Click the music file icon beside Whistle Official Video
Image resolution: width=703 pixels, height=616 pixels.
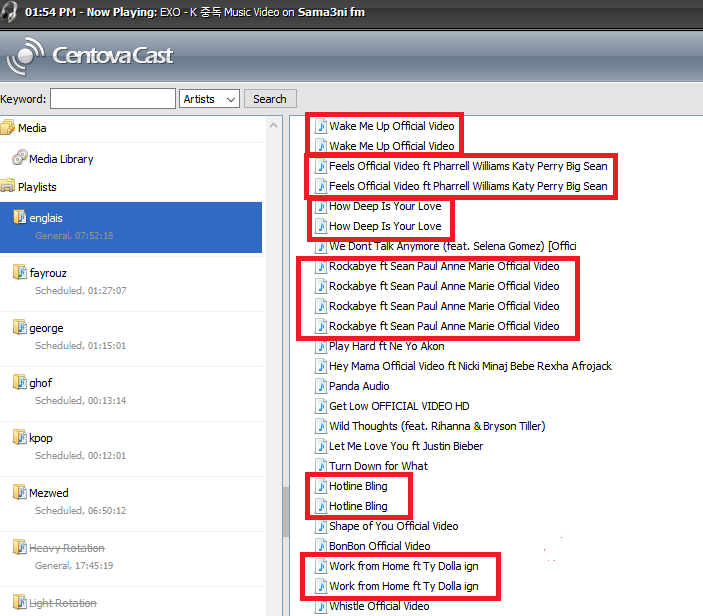pos(321,607)
